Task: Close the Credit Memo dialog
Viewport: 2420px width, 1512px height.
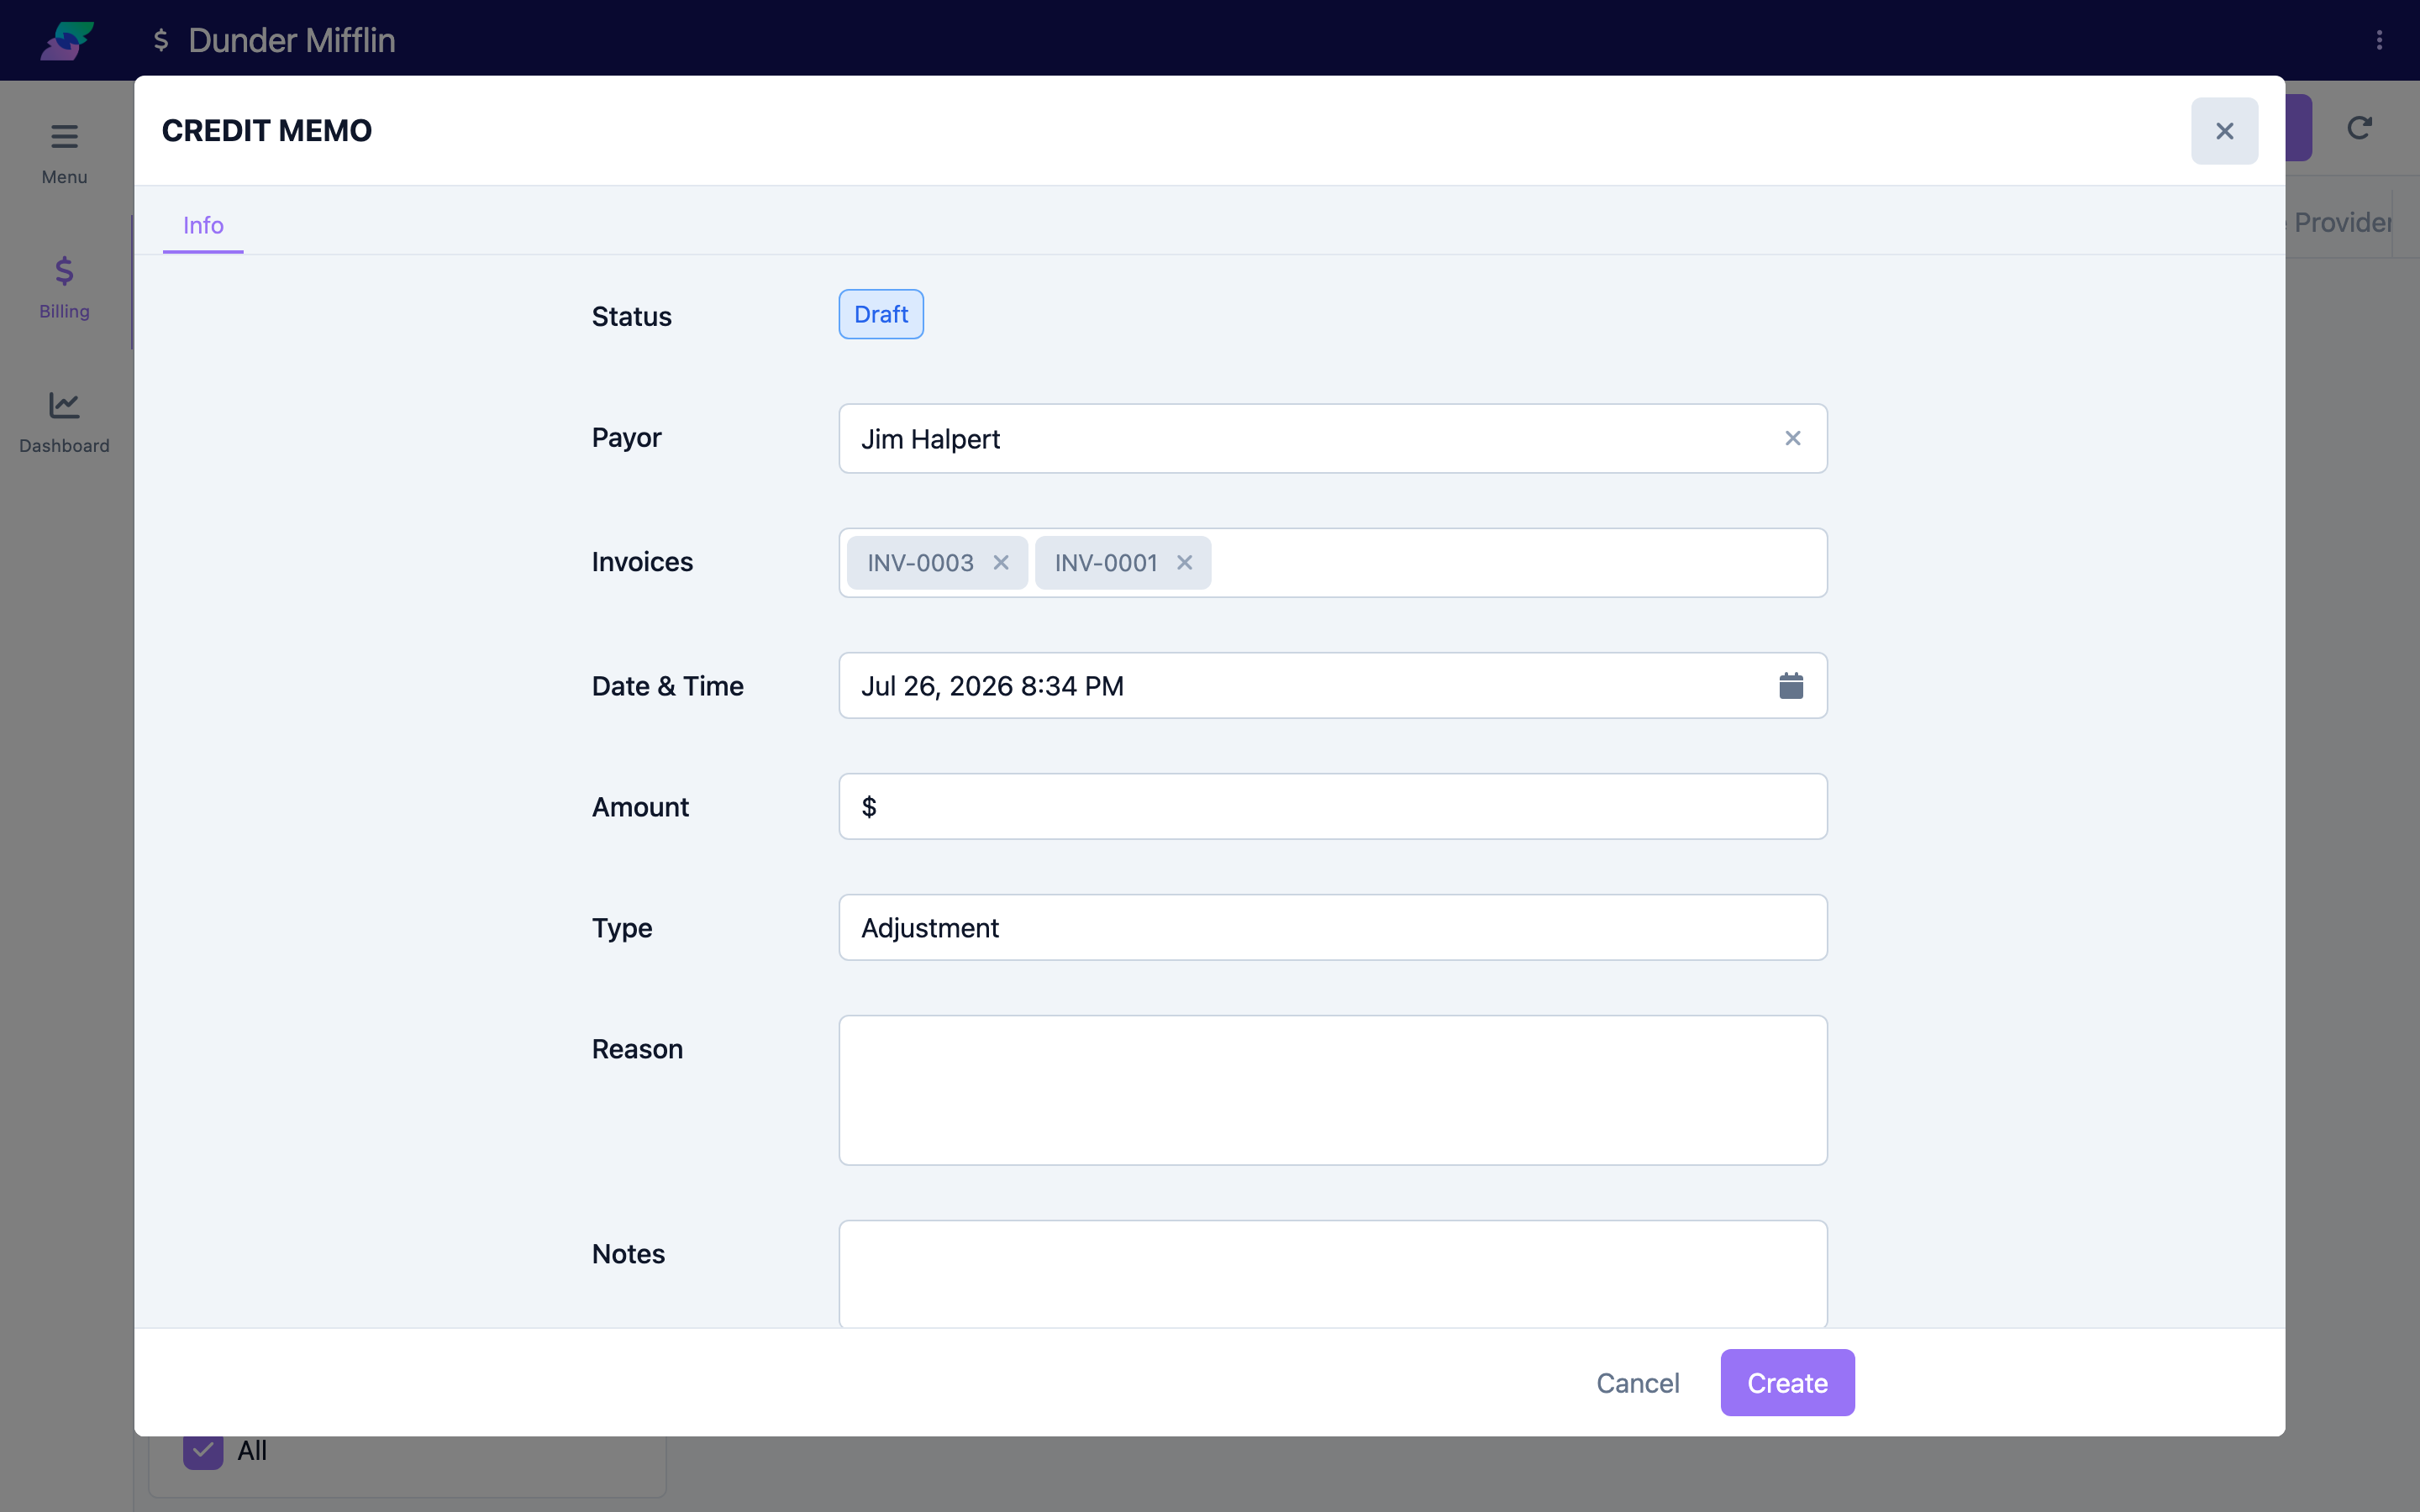Action: click(2224, 131)
